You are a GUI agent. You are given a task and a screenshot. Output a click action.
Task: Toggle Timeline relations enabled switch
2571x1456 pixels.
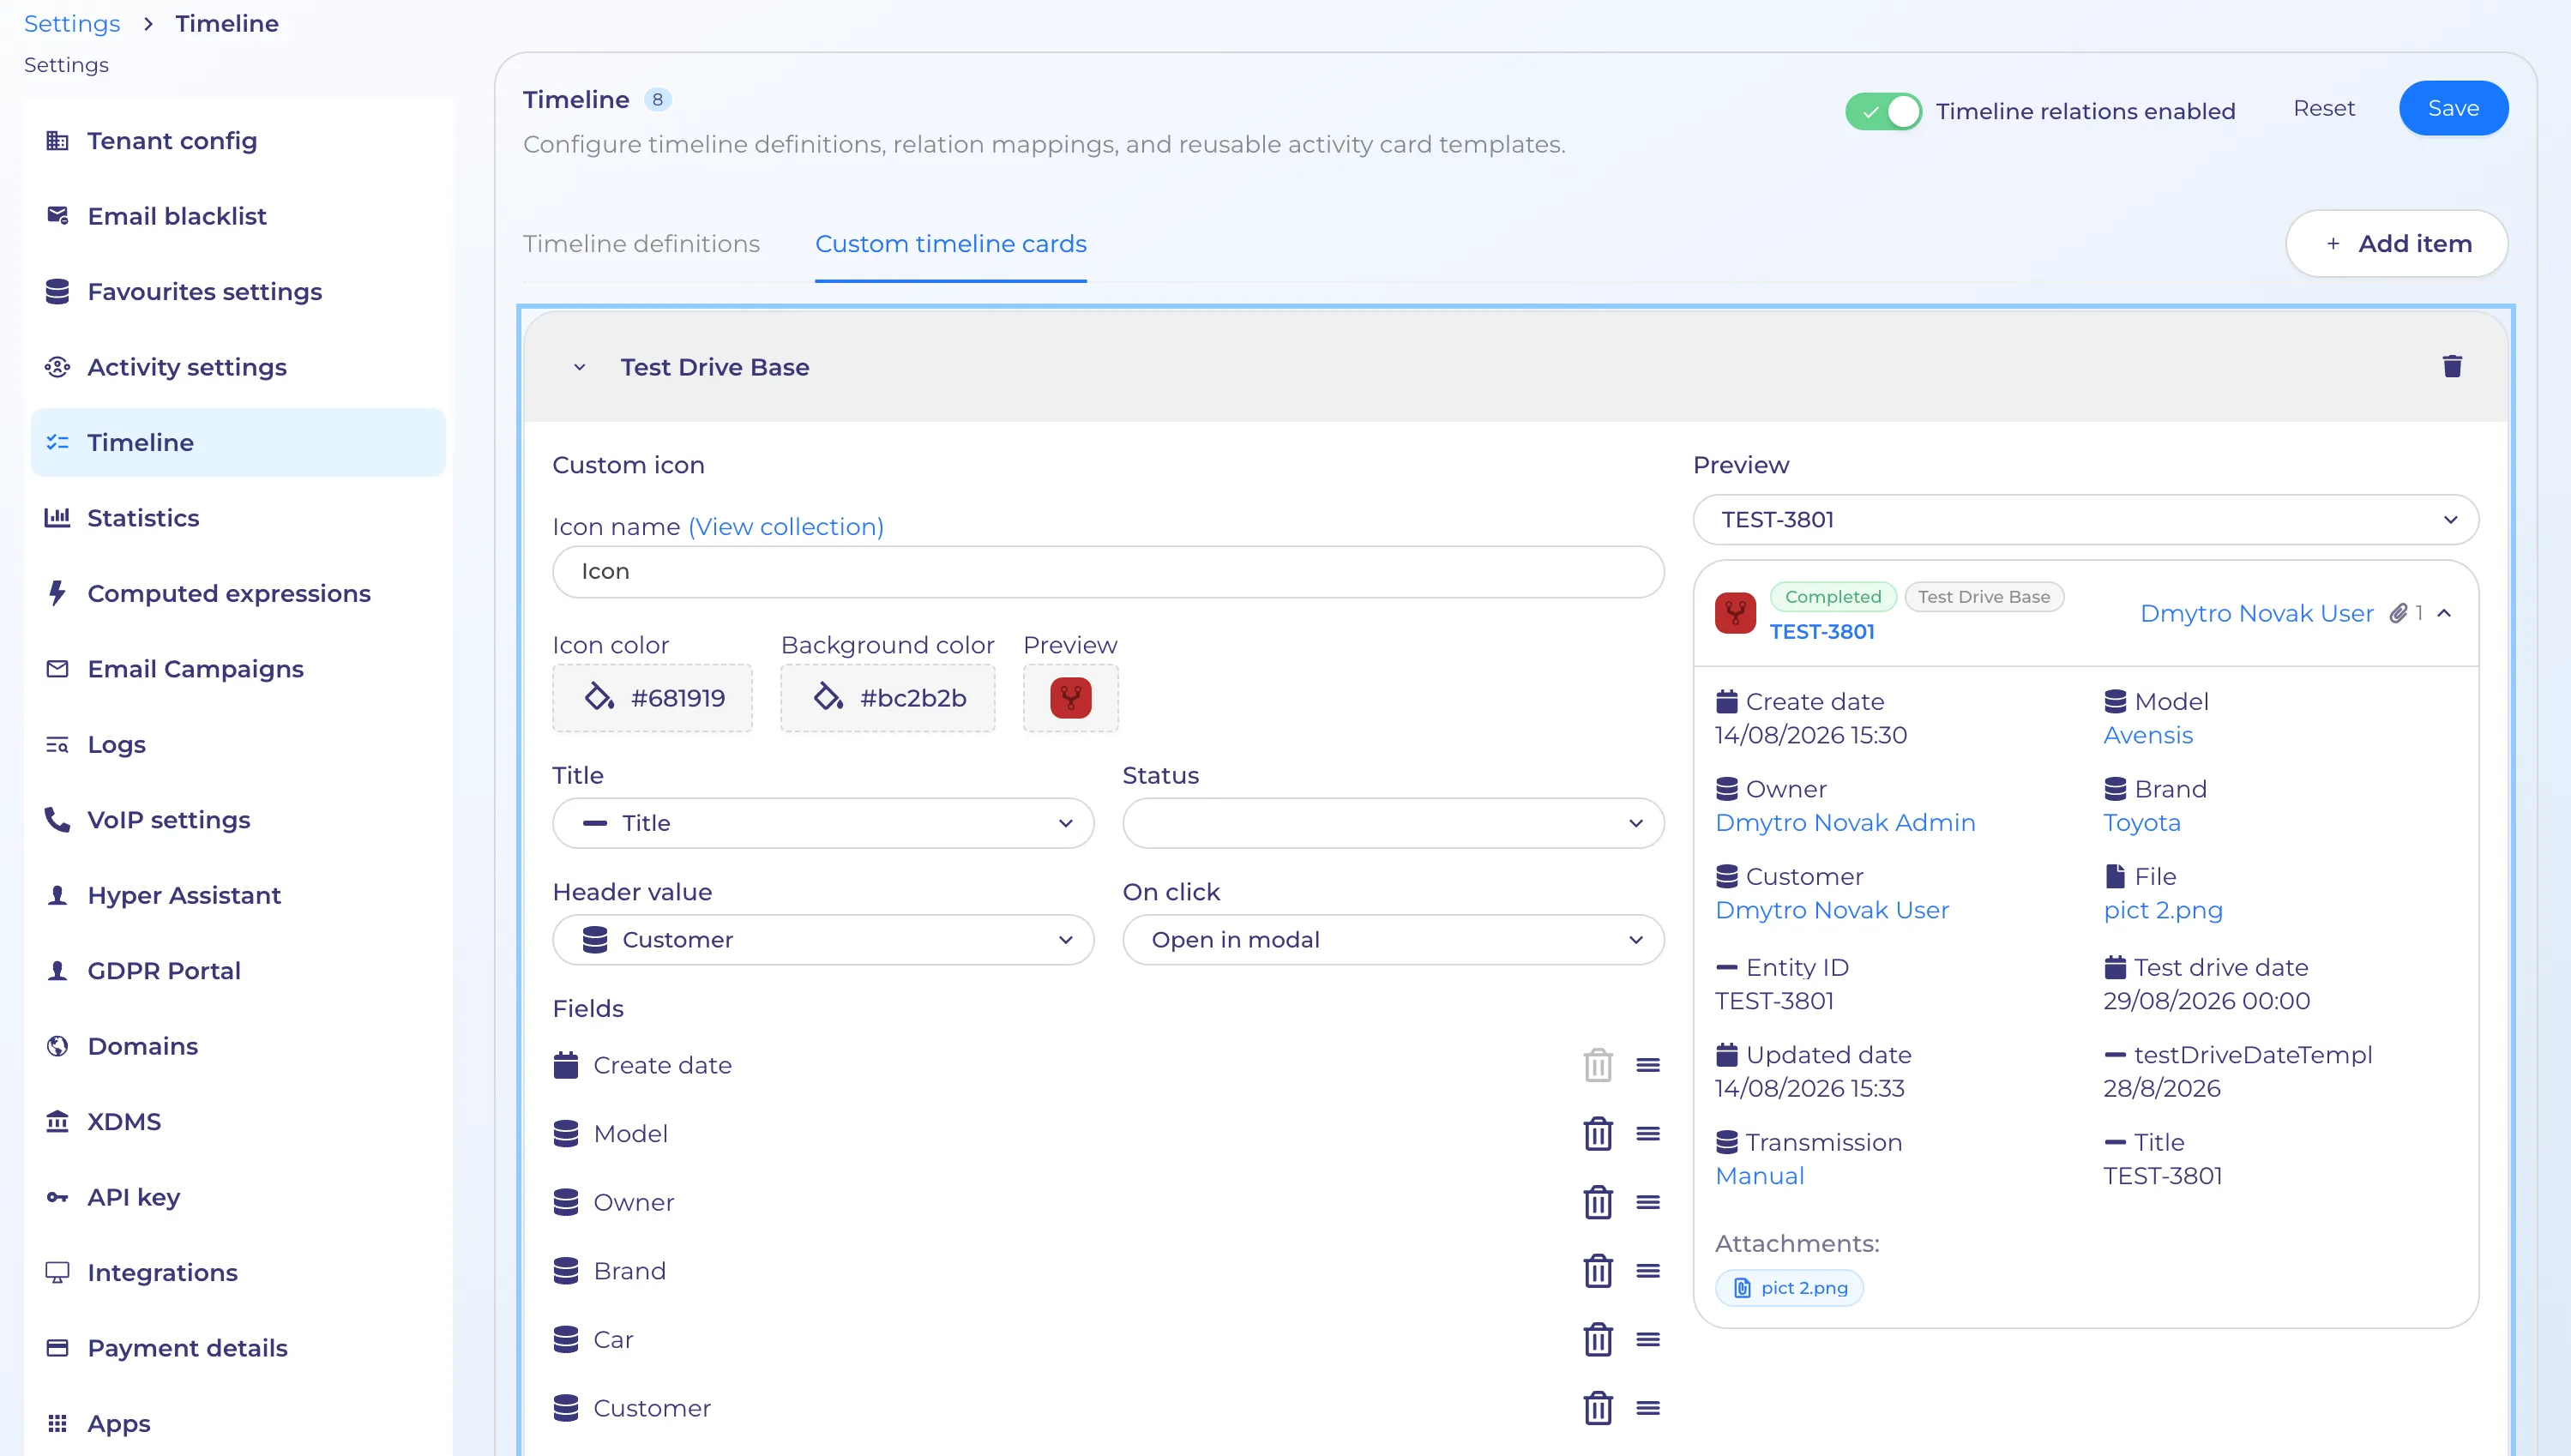[x=1883, y=111]
